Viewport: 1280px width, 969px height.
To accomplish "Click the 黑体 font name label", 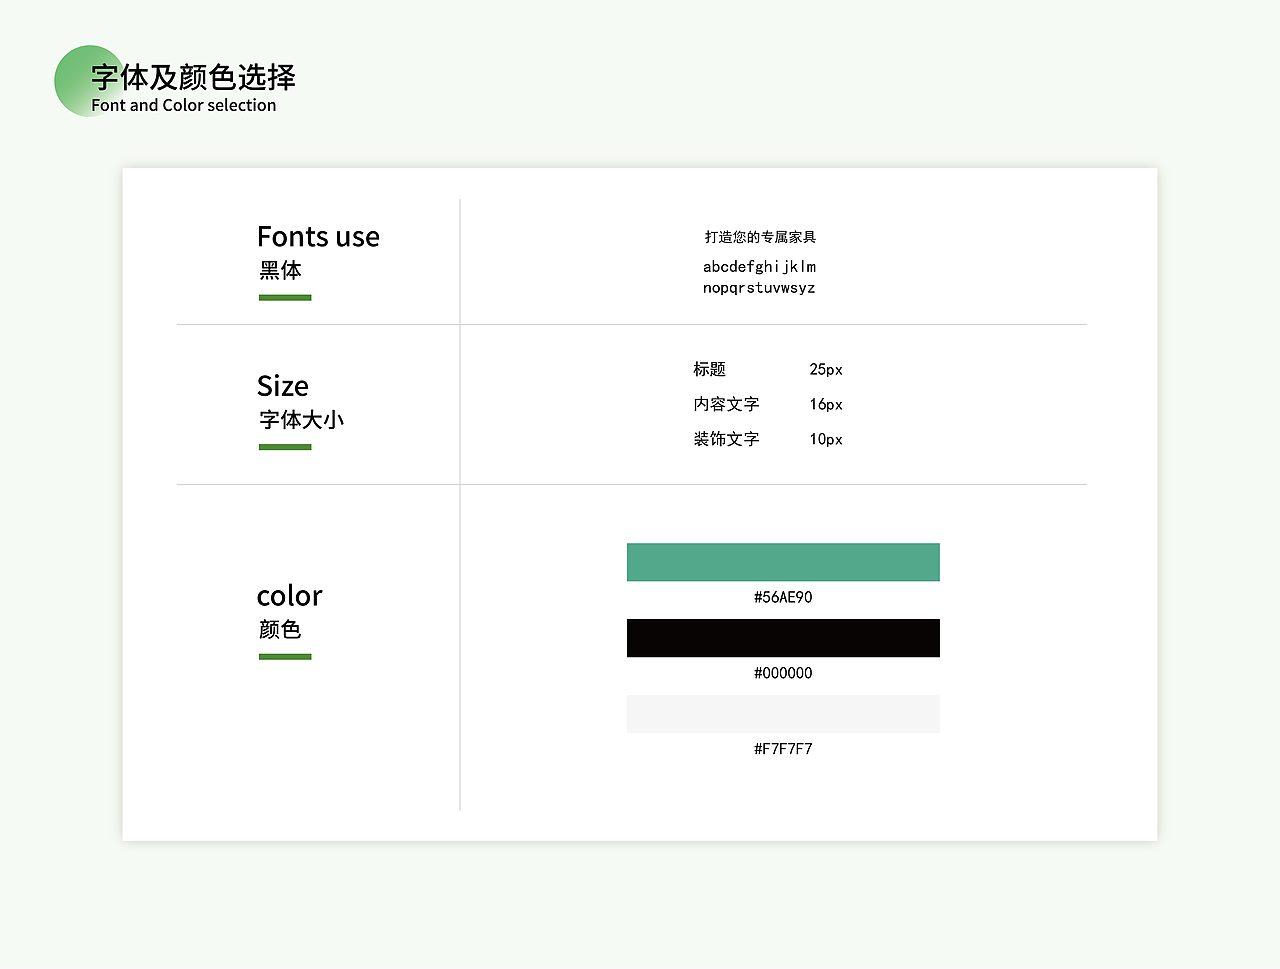I will click(x=281, y=270).
